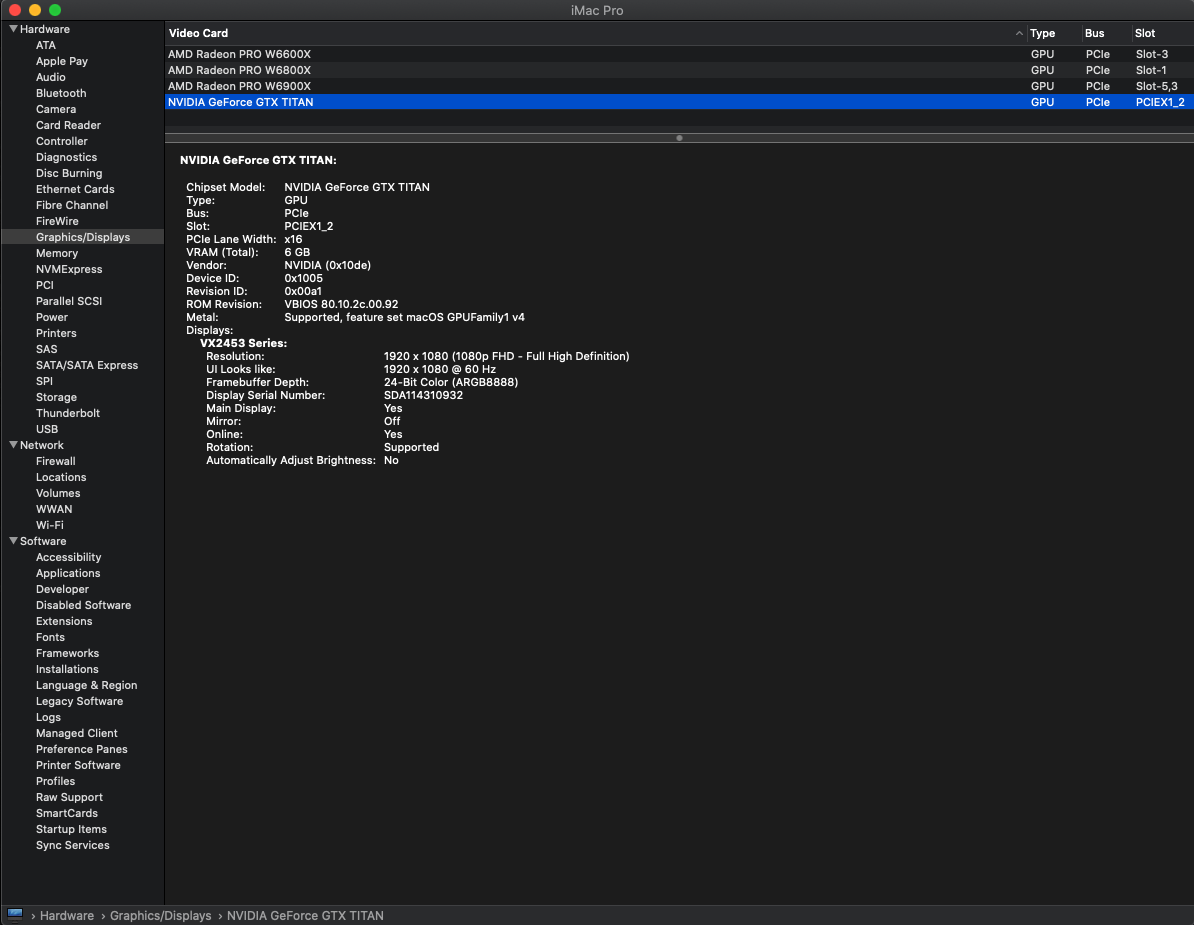The height and width of the screenshot is (925, 1194).
Task: Sort by Slot column header
Action: (1161, 33)
